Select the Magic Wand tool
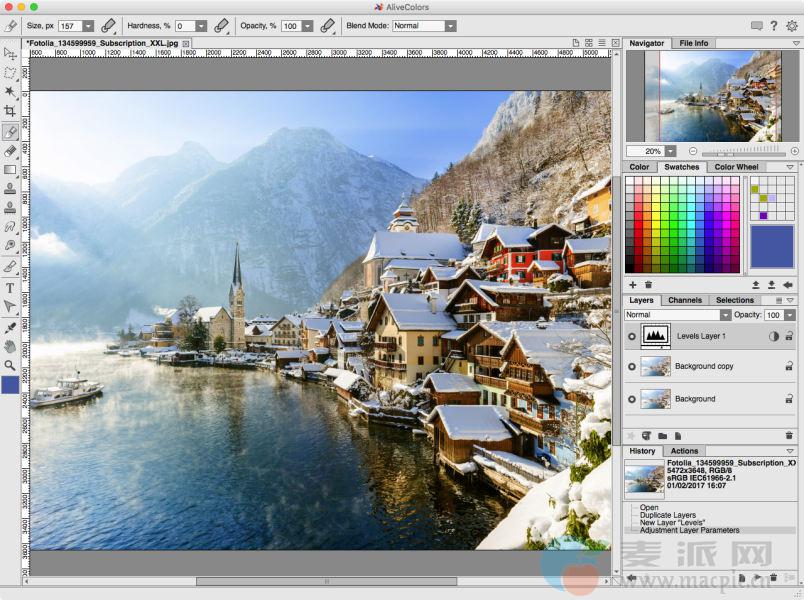Screen dimensions: 804x600 click(10, 91)
